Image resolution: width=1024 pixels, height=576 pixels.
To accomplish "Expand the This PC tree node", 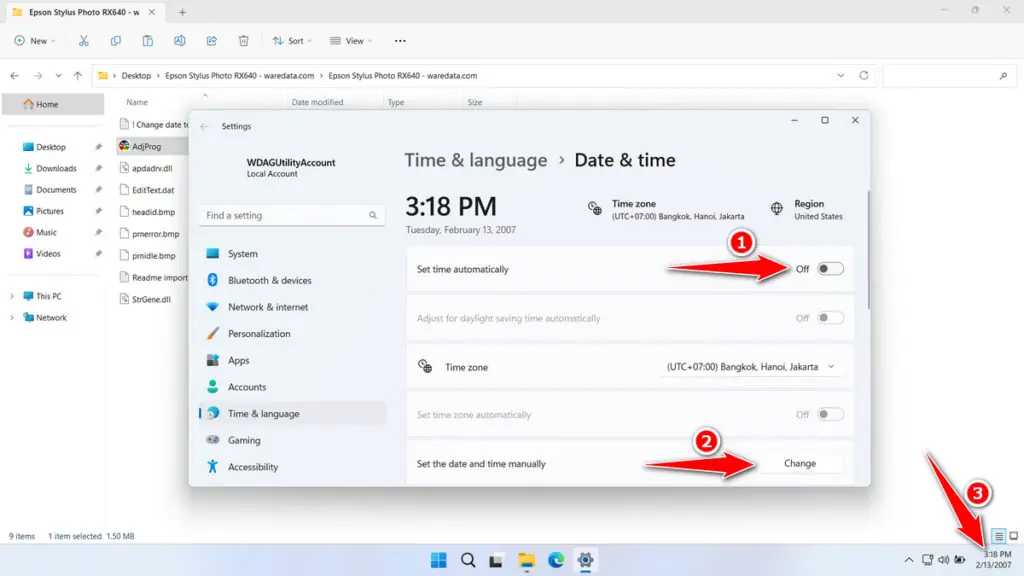I will [12, 296].
